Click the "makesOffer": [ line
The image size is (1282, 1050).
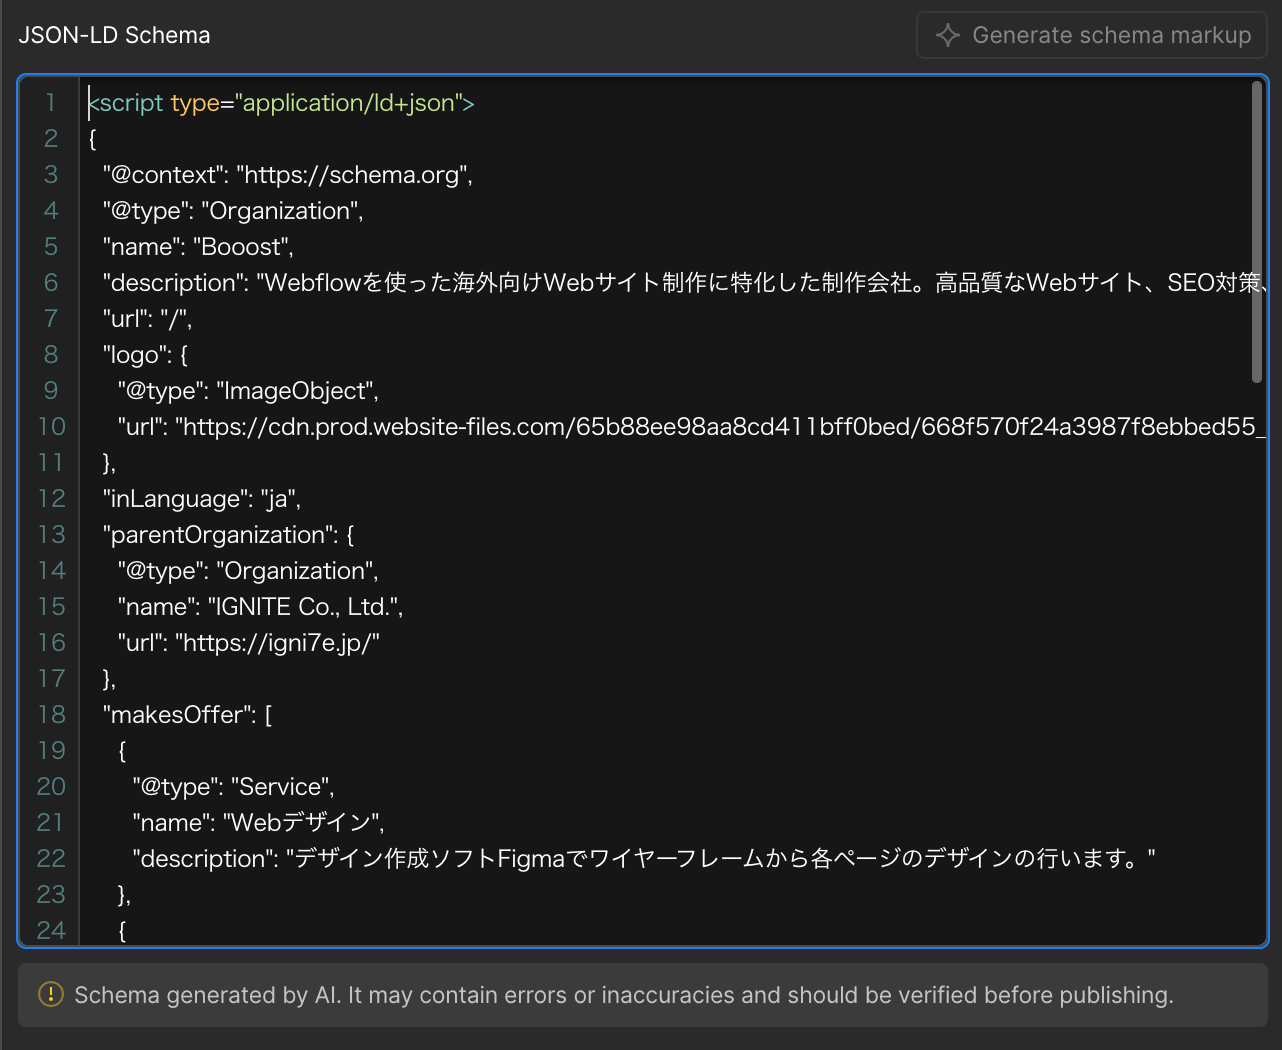pos(187,715)
